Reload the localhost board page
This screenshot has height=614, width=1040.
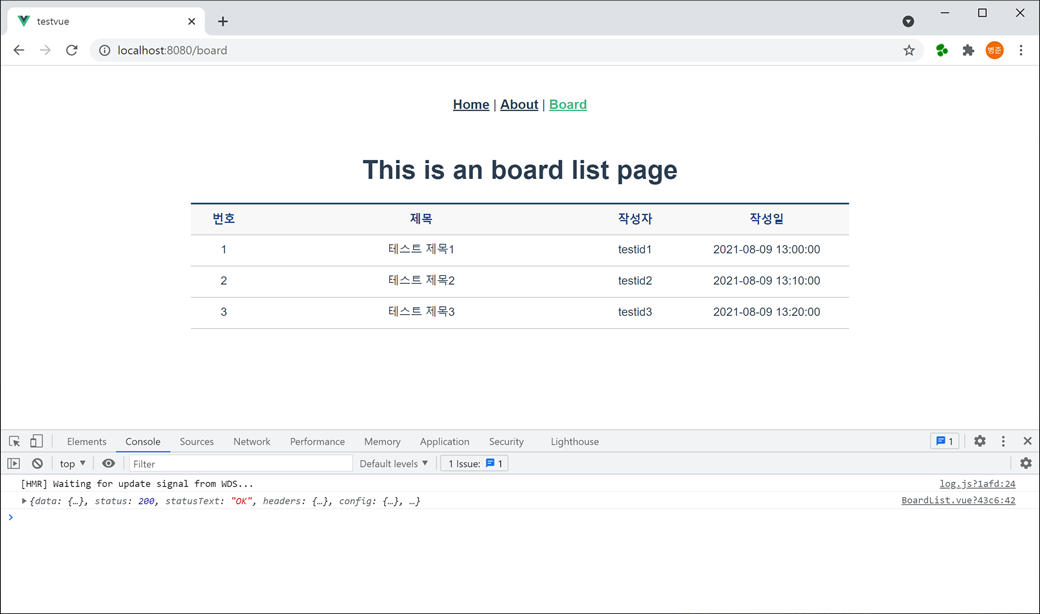tap(72, 50)
